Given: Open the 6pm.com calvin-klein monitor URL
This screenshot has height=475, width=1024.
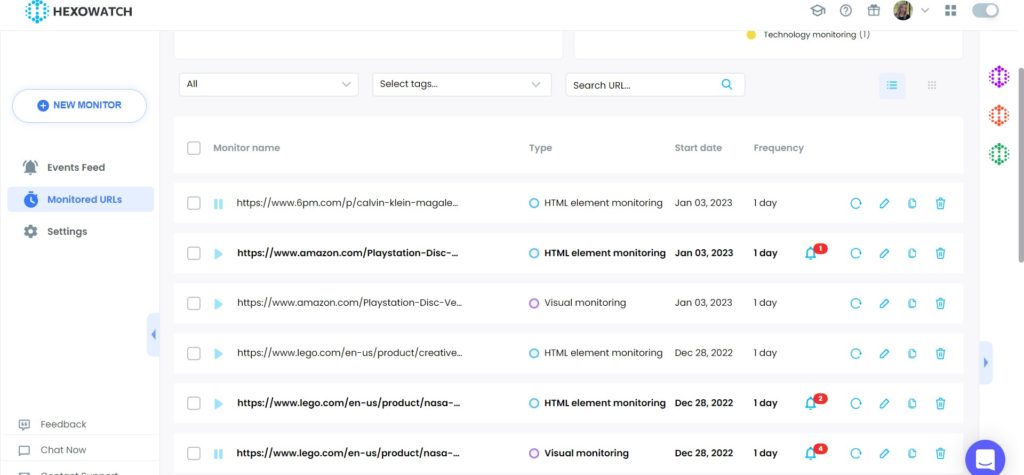Looking at the screenshot, I should tap(347, 203).
